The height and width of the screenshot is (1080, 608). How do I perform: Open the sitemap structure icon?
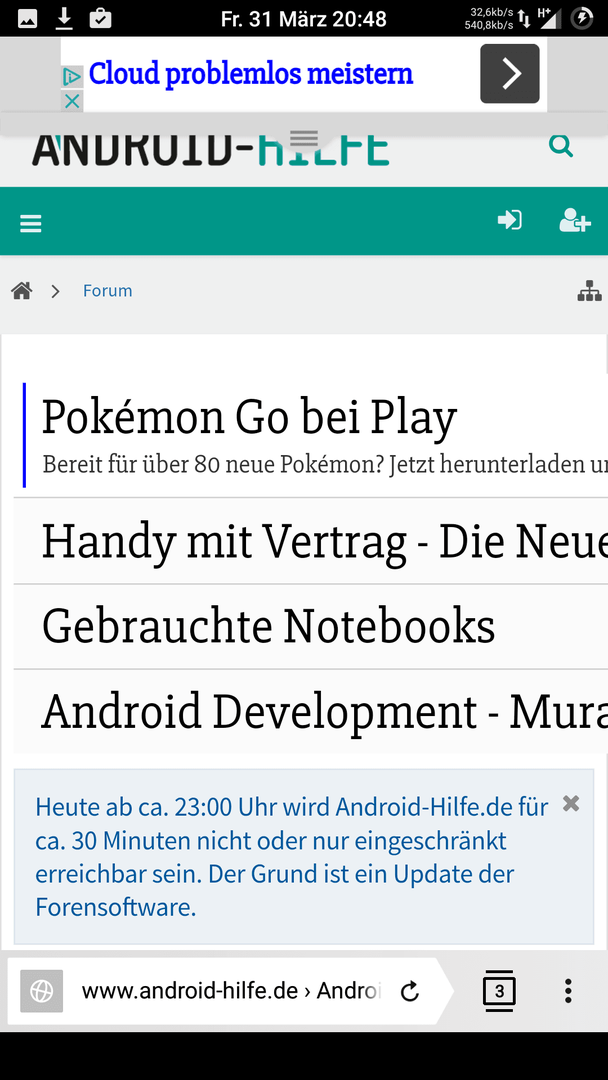pyautogui.click(x=589, y=291)
